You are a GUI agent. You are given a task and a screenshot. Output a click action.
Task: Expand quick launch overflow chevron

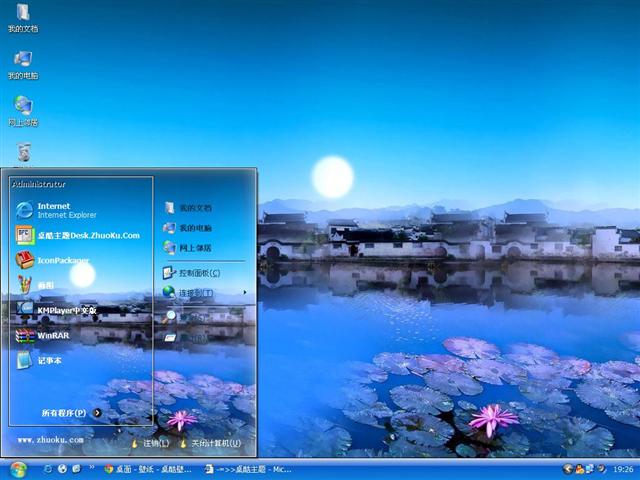coord(92,467)
